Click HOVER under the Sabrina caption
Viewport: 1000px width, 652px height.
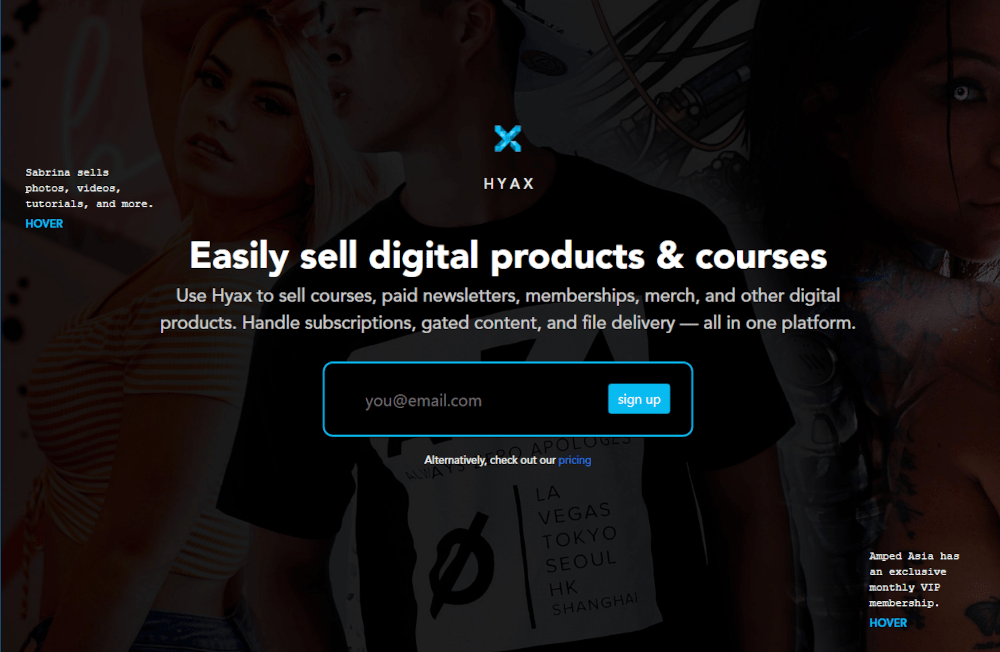click(x=44, y=224)
